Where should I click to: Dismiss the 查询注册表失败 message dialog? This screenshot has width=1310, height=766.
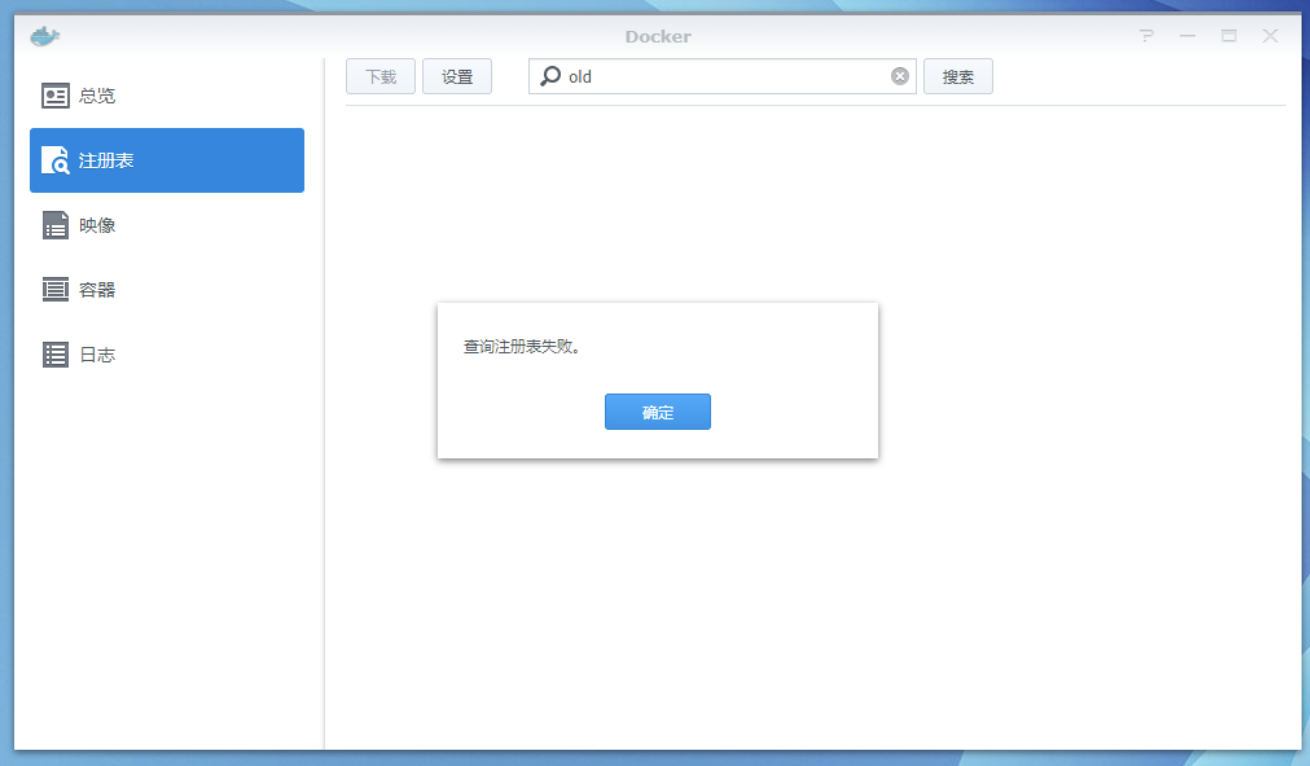click(657, 411)
